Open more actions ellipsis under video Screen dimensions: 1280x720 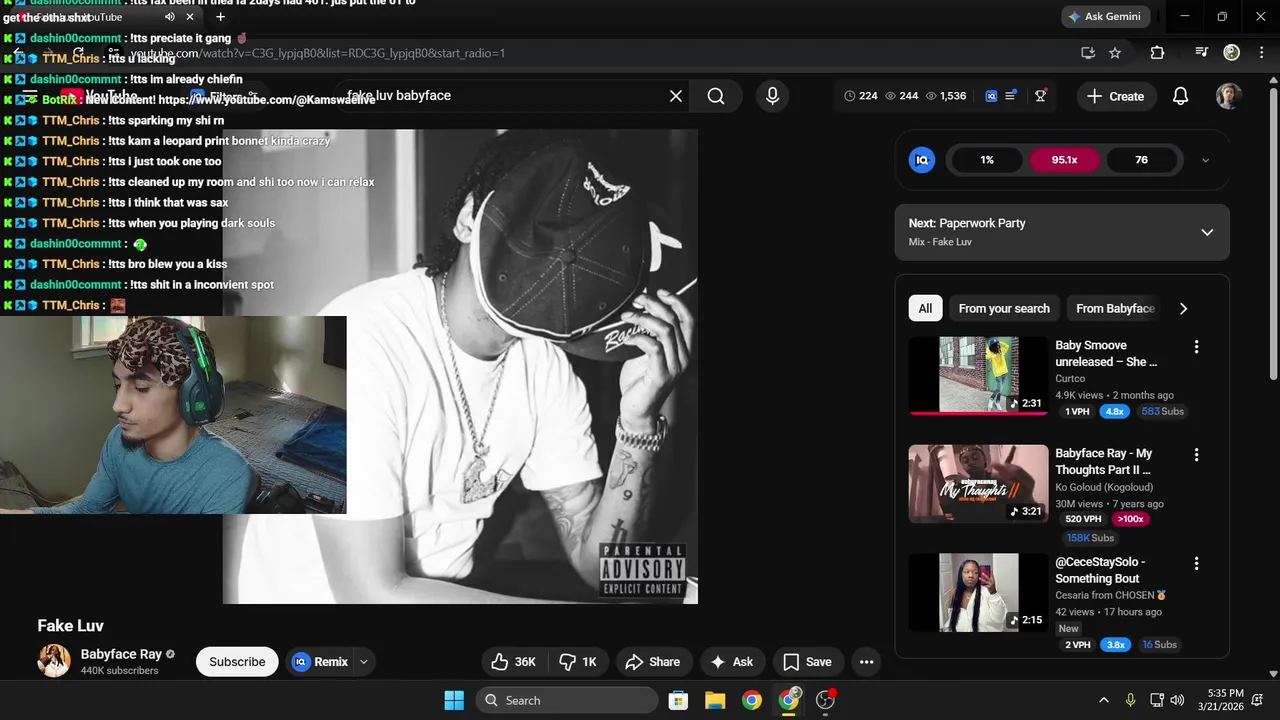[866, 662]
